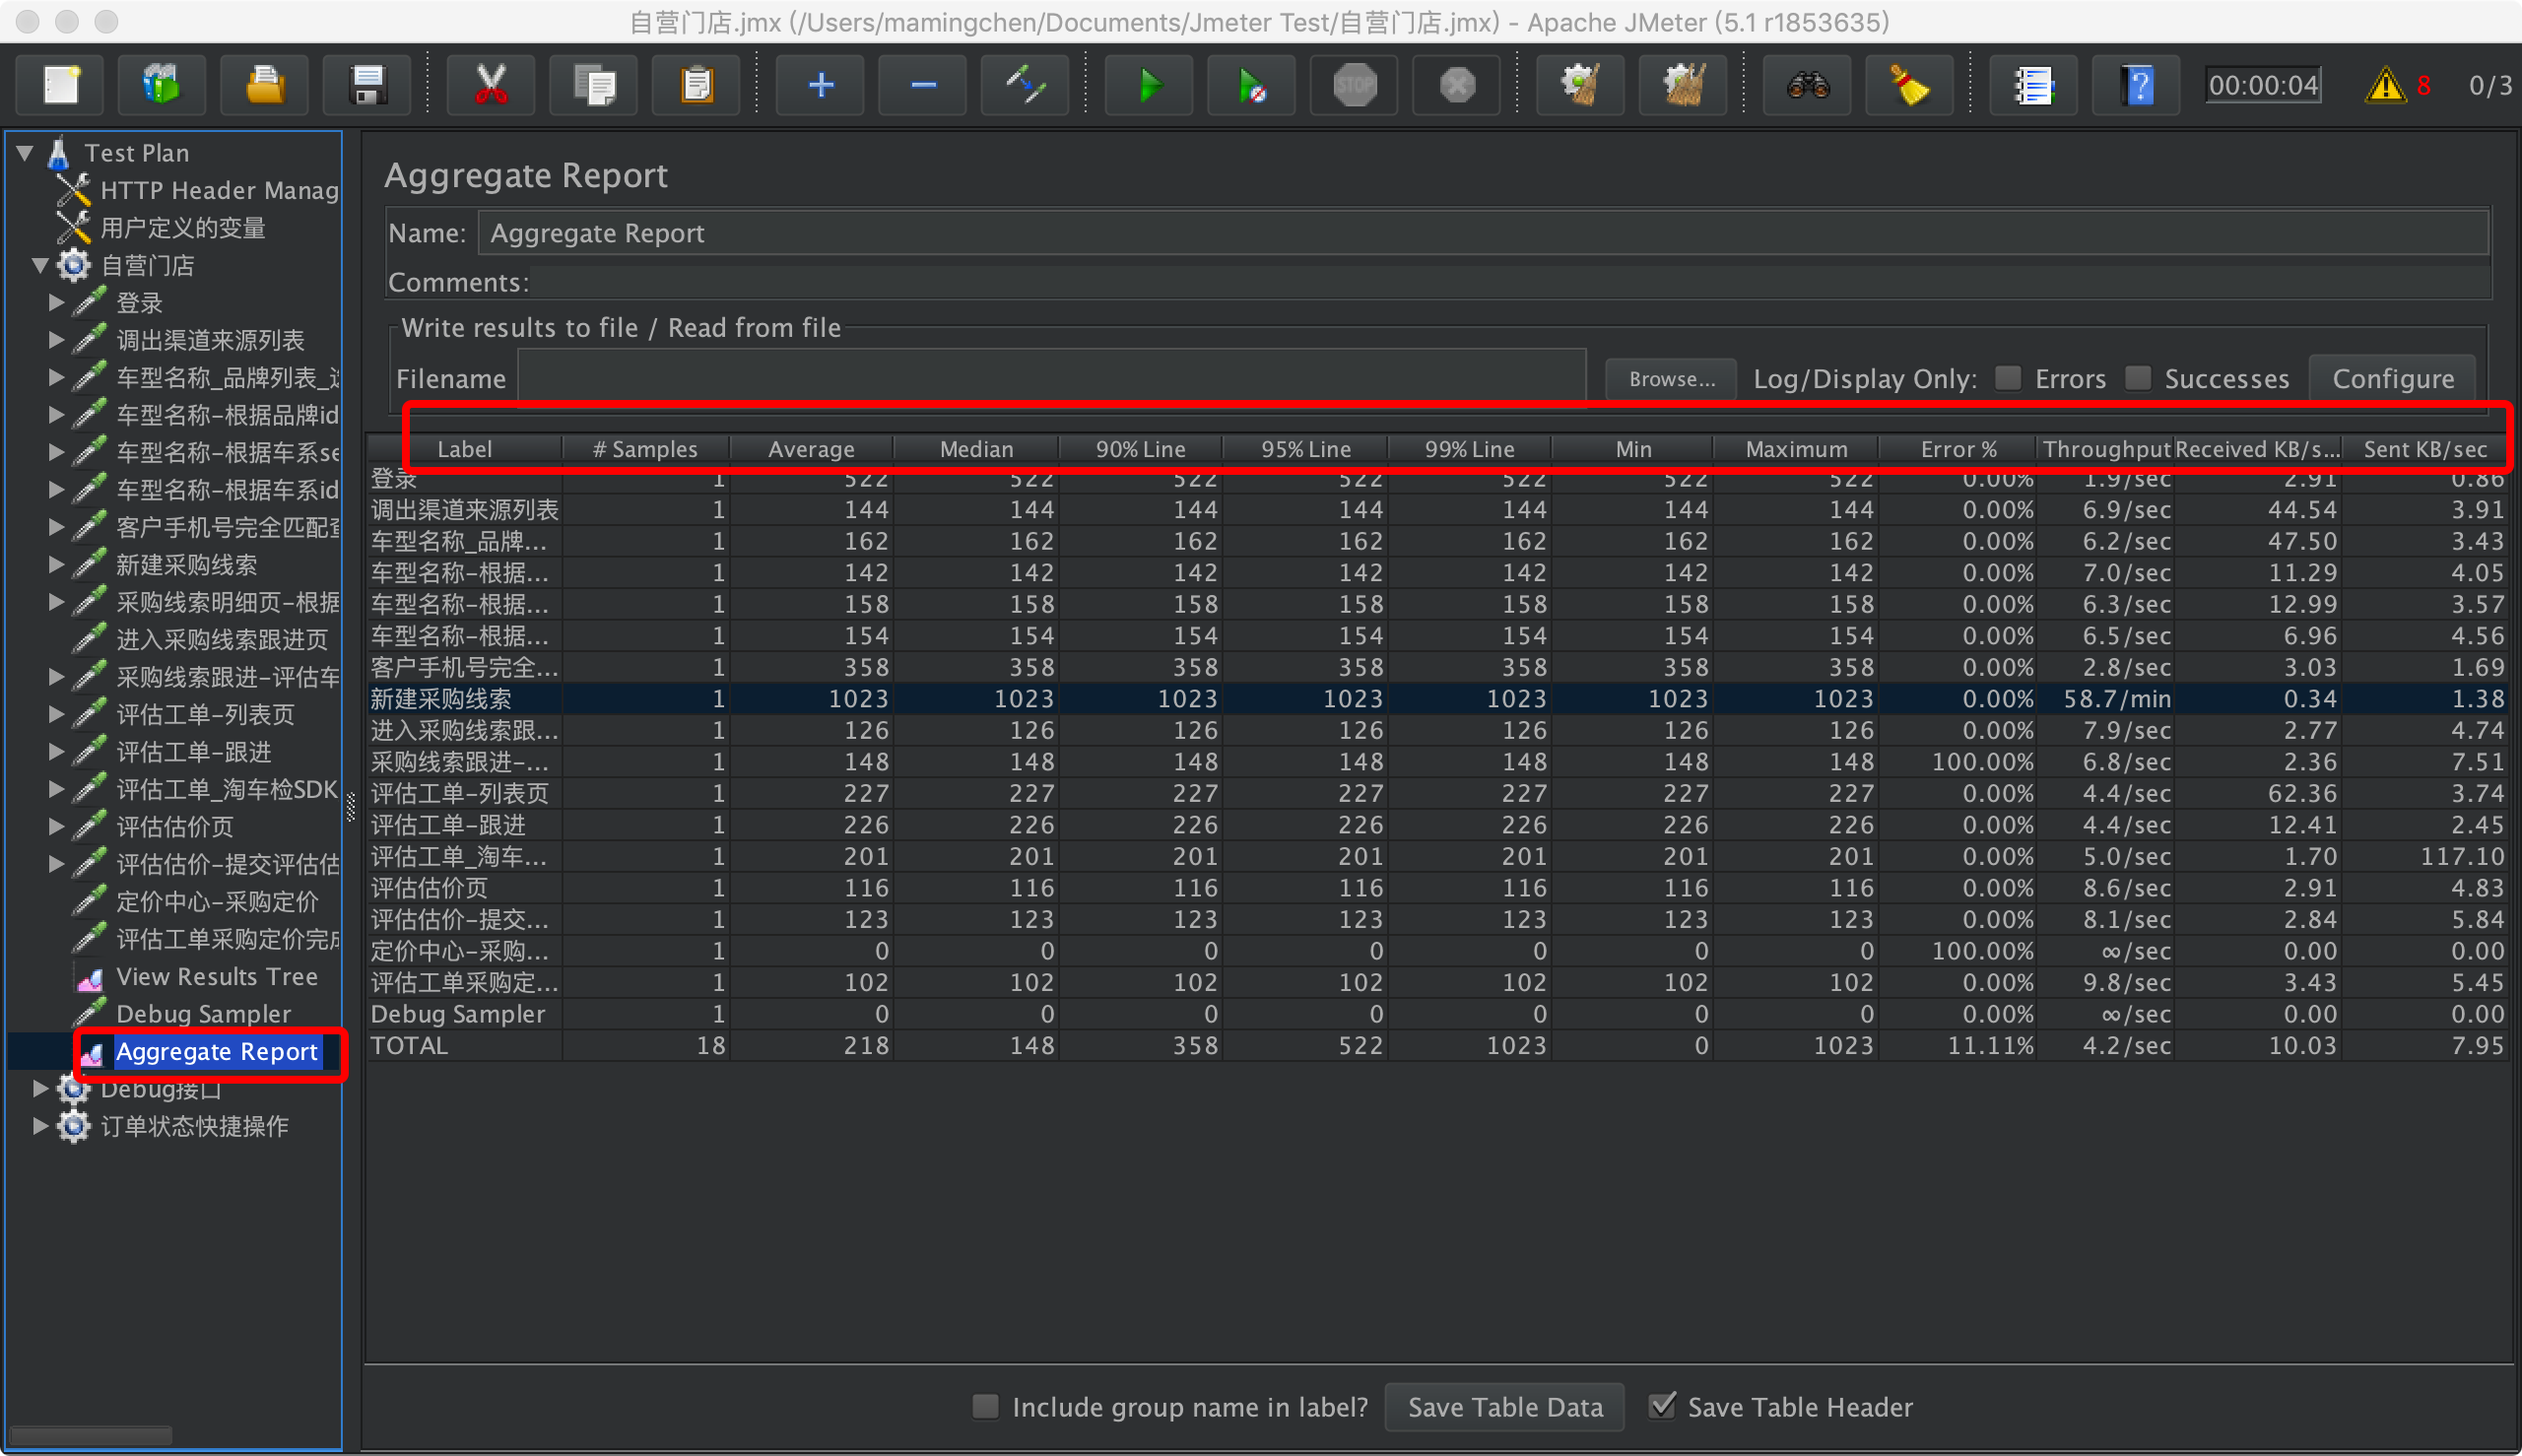This screenshot has width=2522, height=1456.
Task: Click the green Start test button
Action: [x=1149, y=86]
